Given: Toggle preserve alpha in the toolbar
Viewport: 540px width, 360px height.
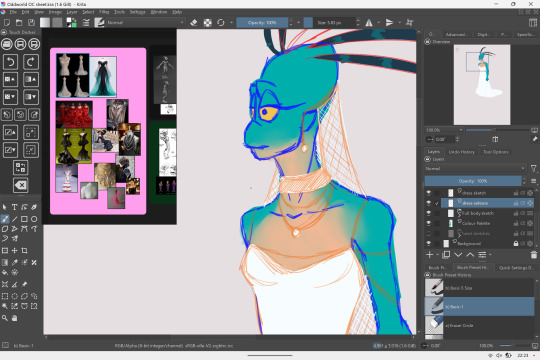Looking at the screenshot, I should [x=208, y=23].
